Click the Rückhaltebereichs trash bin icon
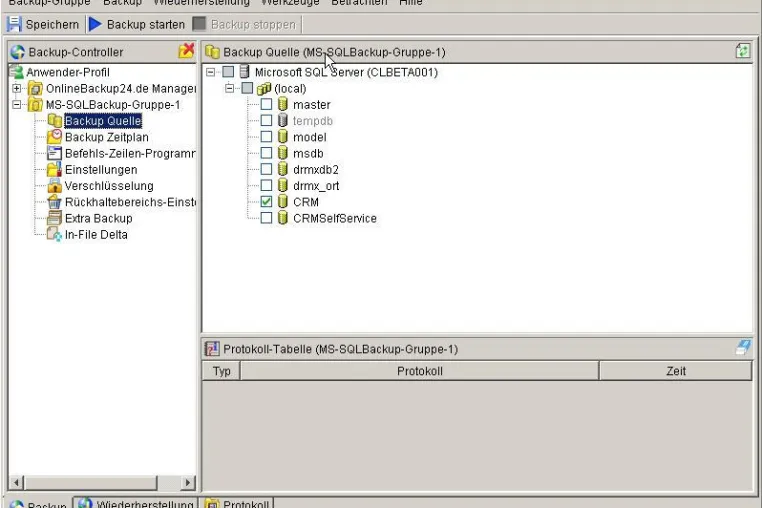The width and height of the screenshot is (762, 508). (x=54, y=202)
